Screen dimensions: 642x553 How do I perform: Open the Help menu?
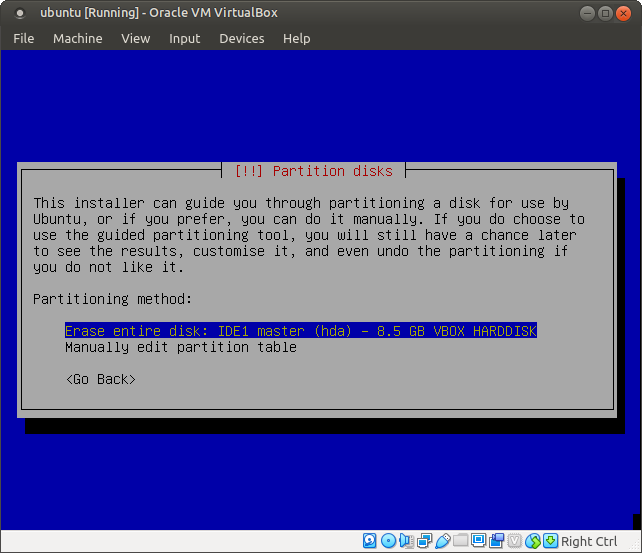point(296,38)
